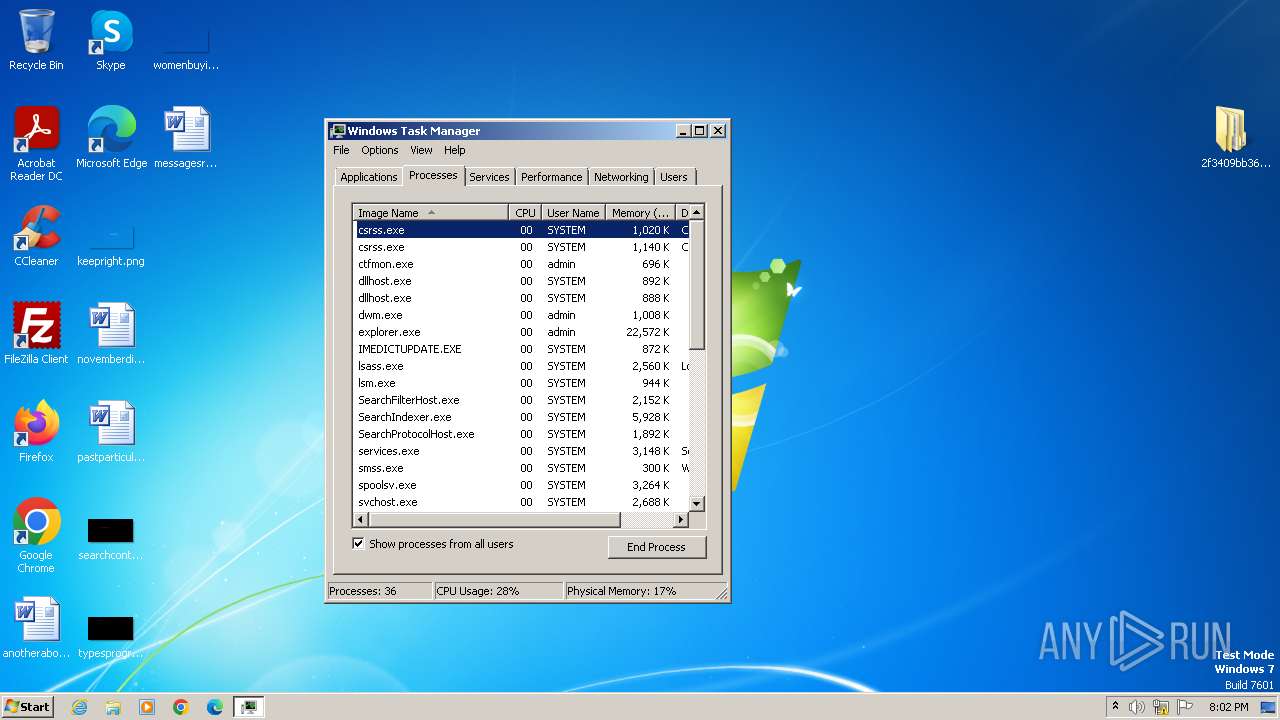The width and height of the screenshot is (1280, 720).
Task: Select the typesprogr... desktop file
Action: [x=111, y=635]
